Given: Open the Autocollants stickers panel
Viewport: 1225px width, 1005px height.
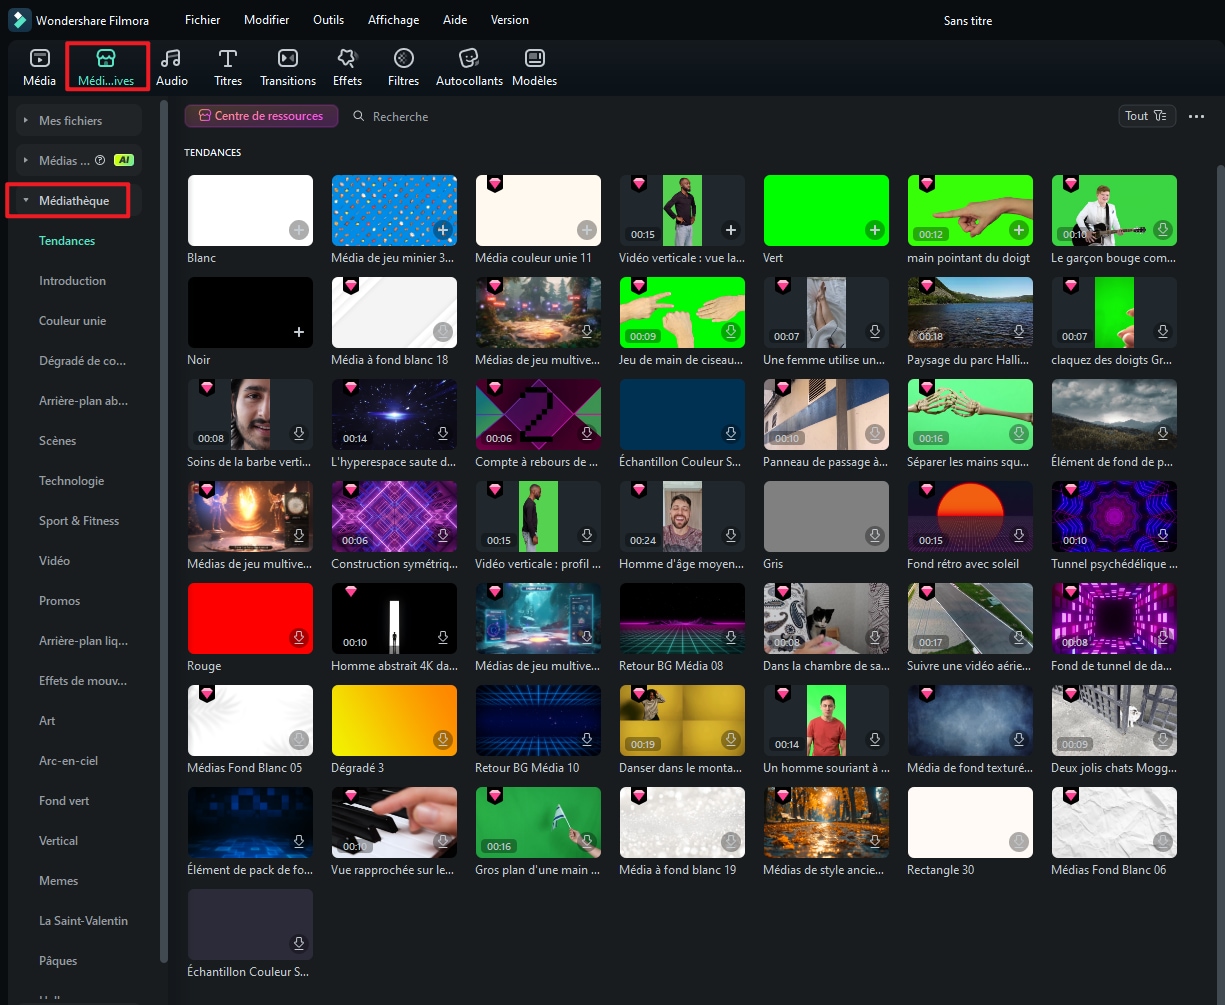Looking at the screenshot, I should 470,67.
